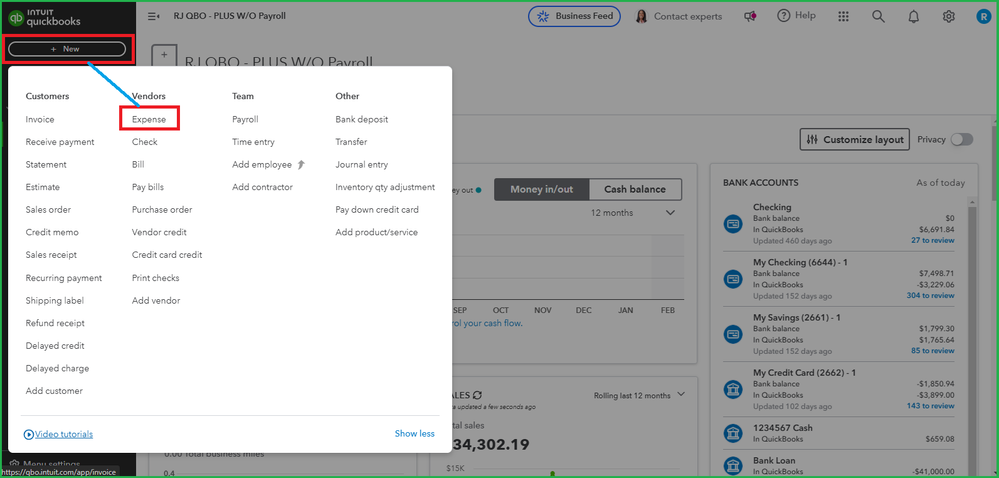Choose Sales receipt under Customers

[51, 254]
